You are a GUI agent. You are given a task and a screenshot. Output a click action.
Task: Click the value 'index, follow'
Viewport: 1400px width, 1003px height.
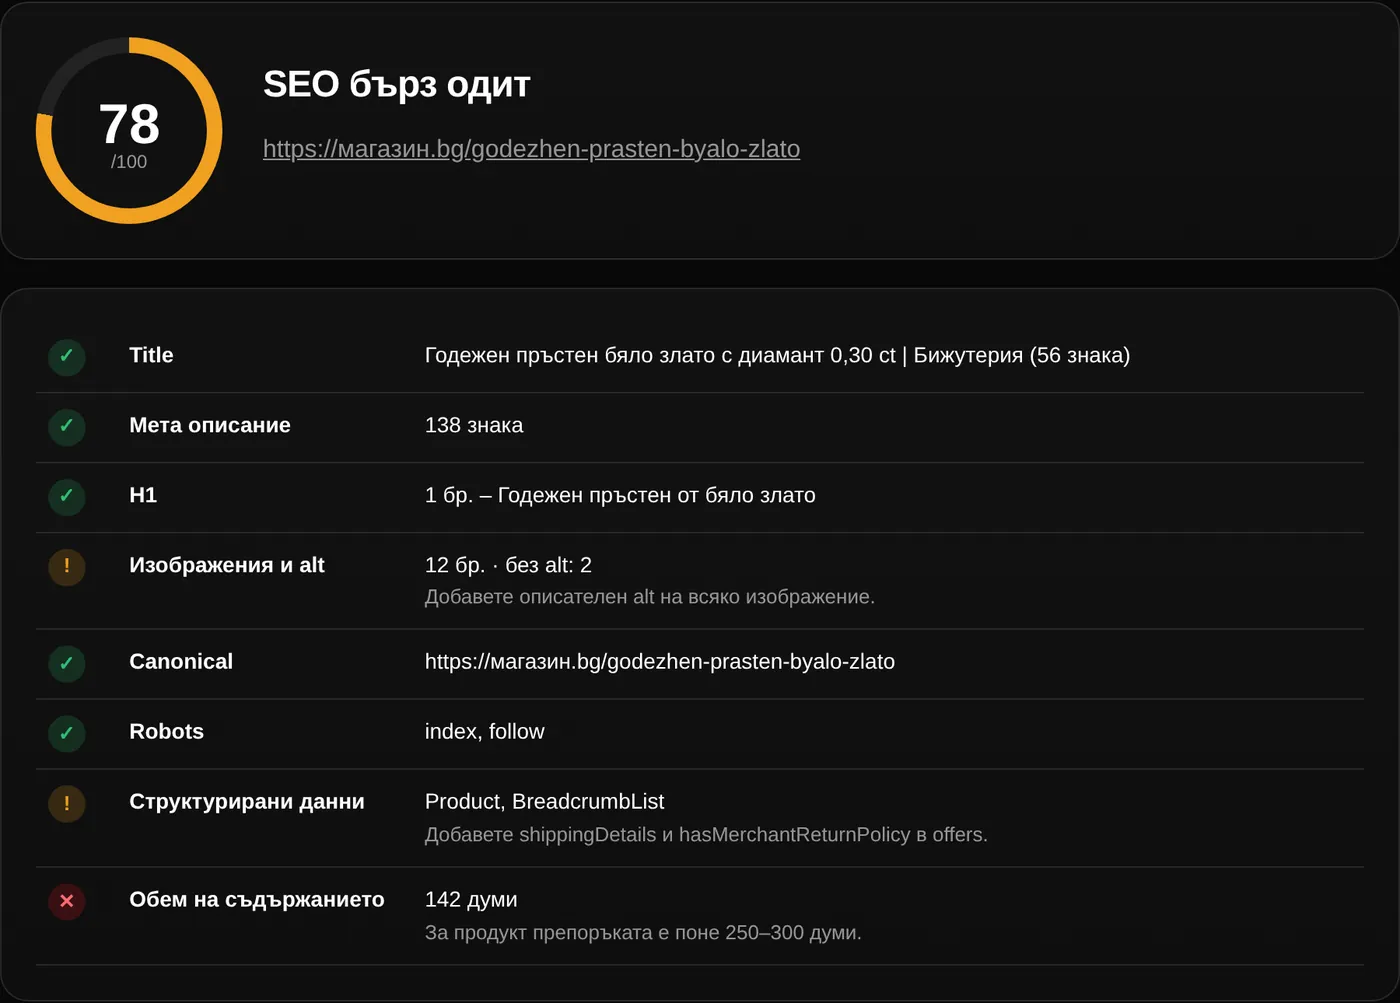click(485, 731)
